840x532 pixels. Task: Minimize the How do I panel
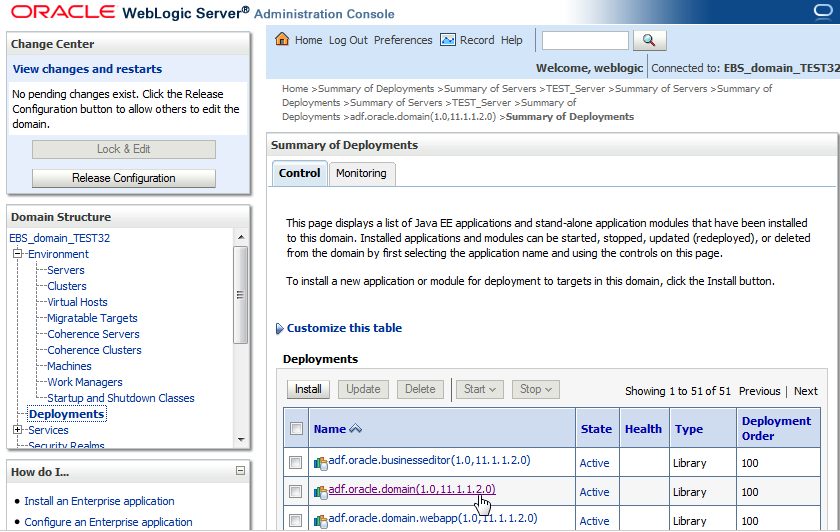(241, 470)
